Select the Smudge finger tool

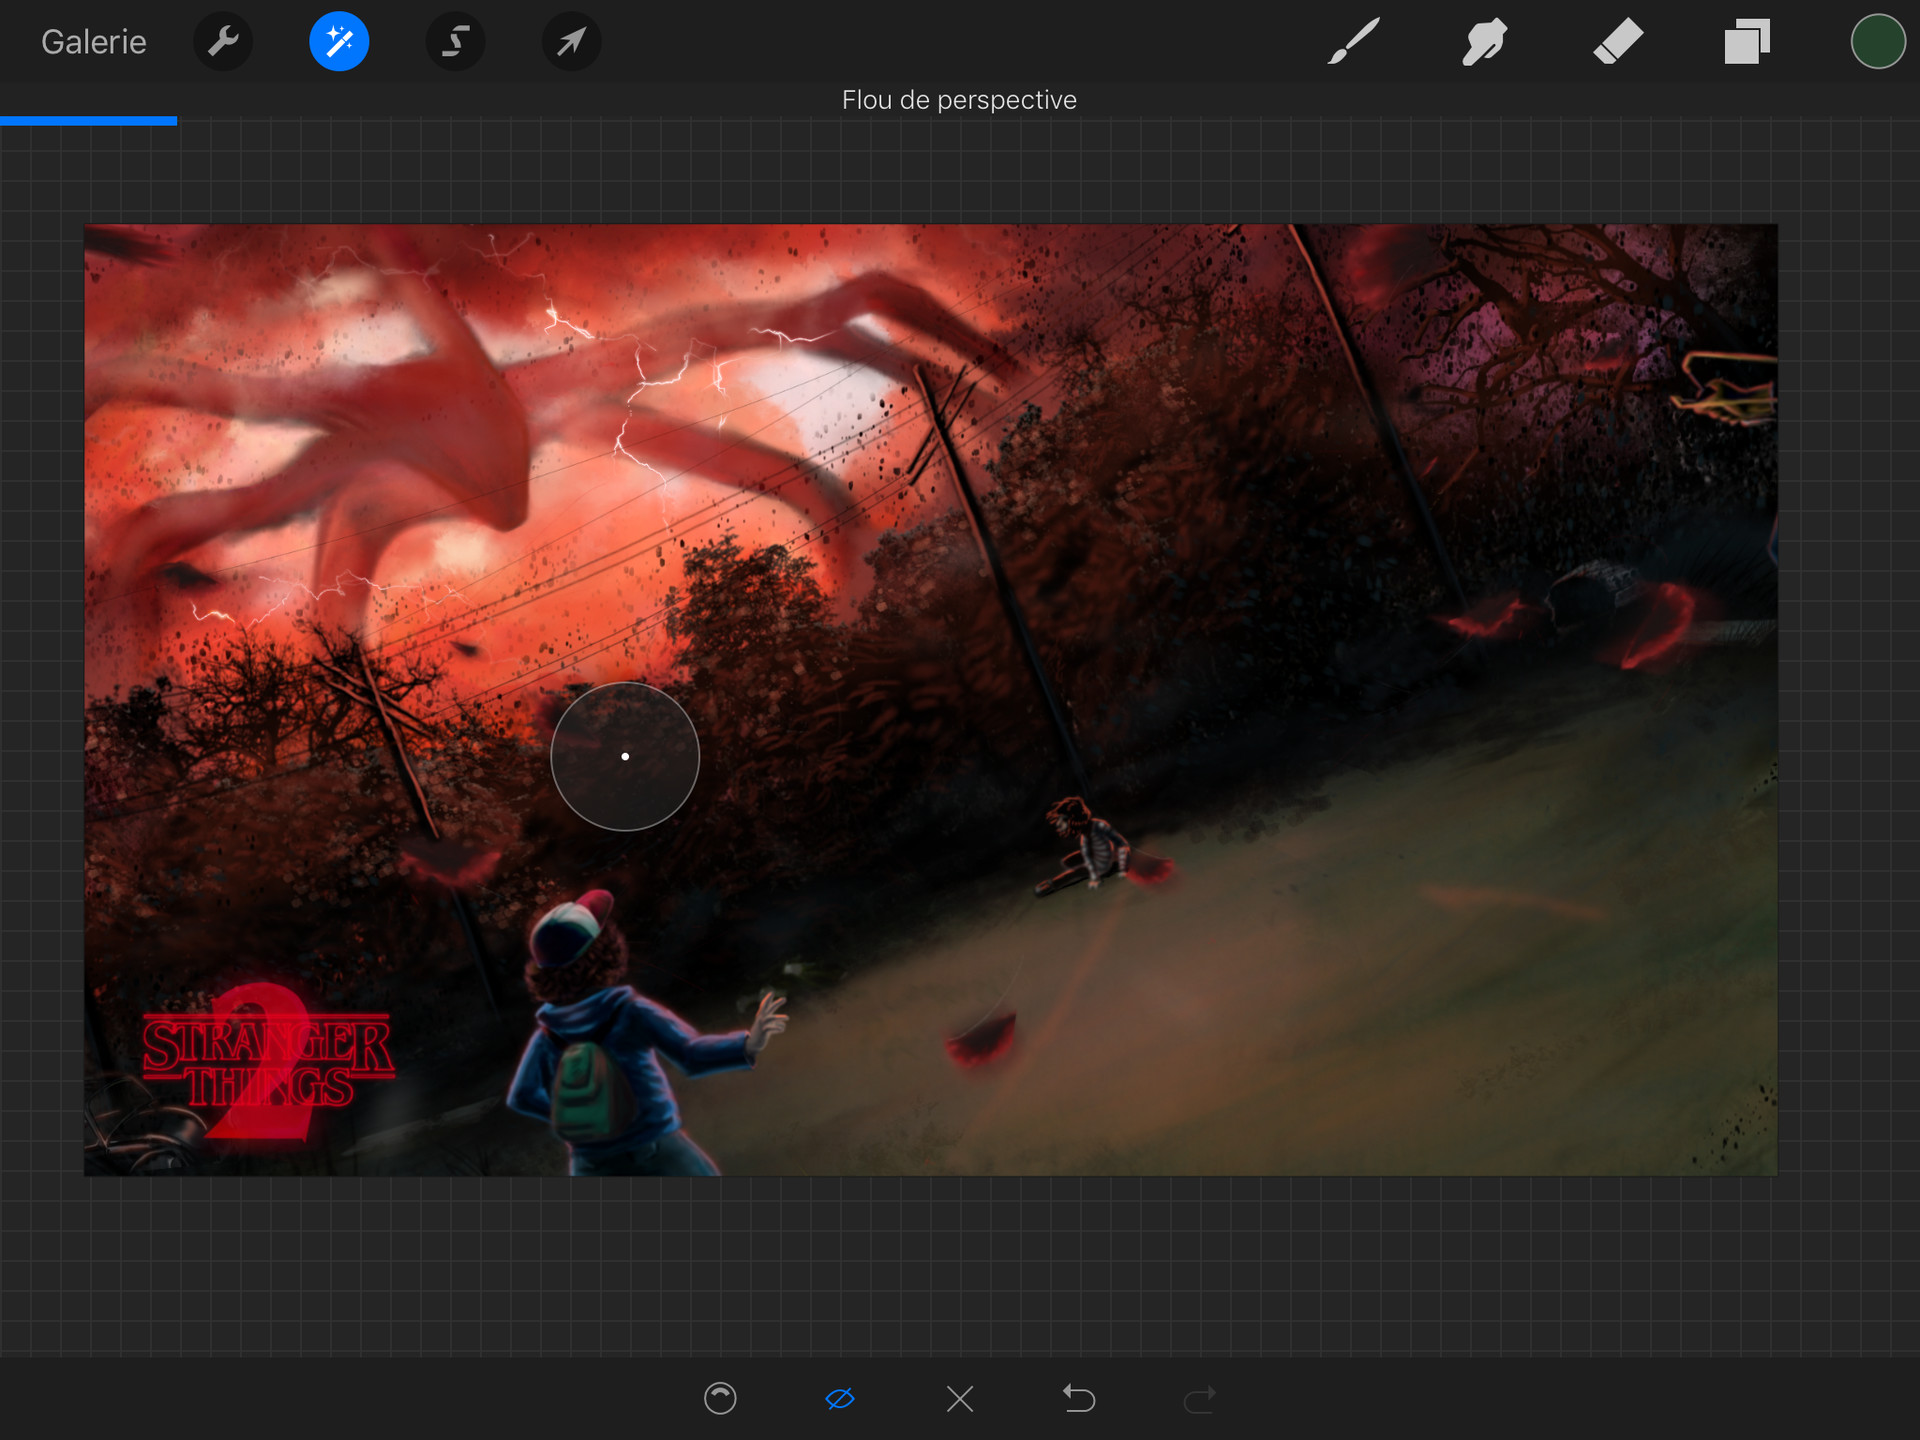tap(1485, 42)
